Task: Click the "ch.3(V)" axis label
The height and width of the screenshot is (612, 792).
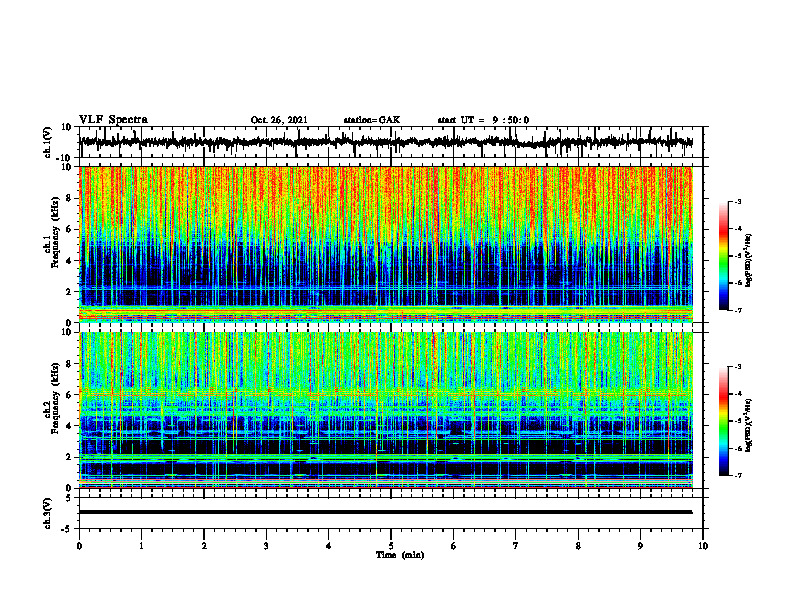Action: 48,513
